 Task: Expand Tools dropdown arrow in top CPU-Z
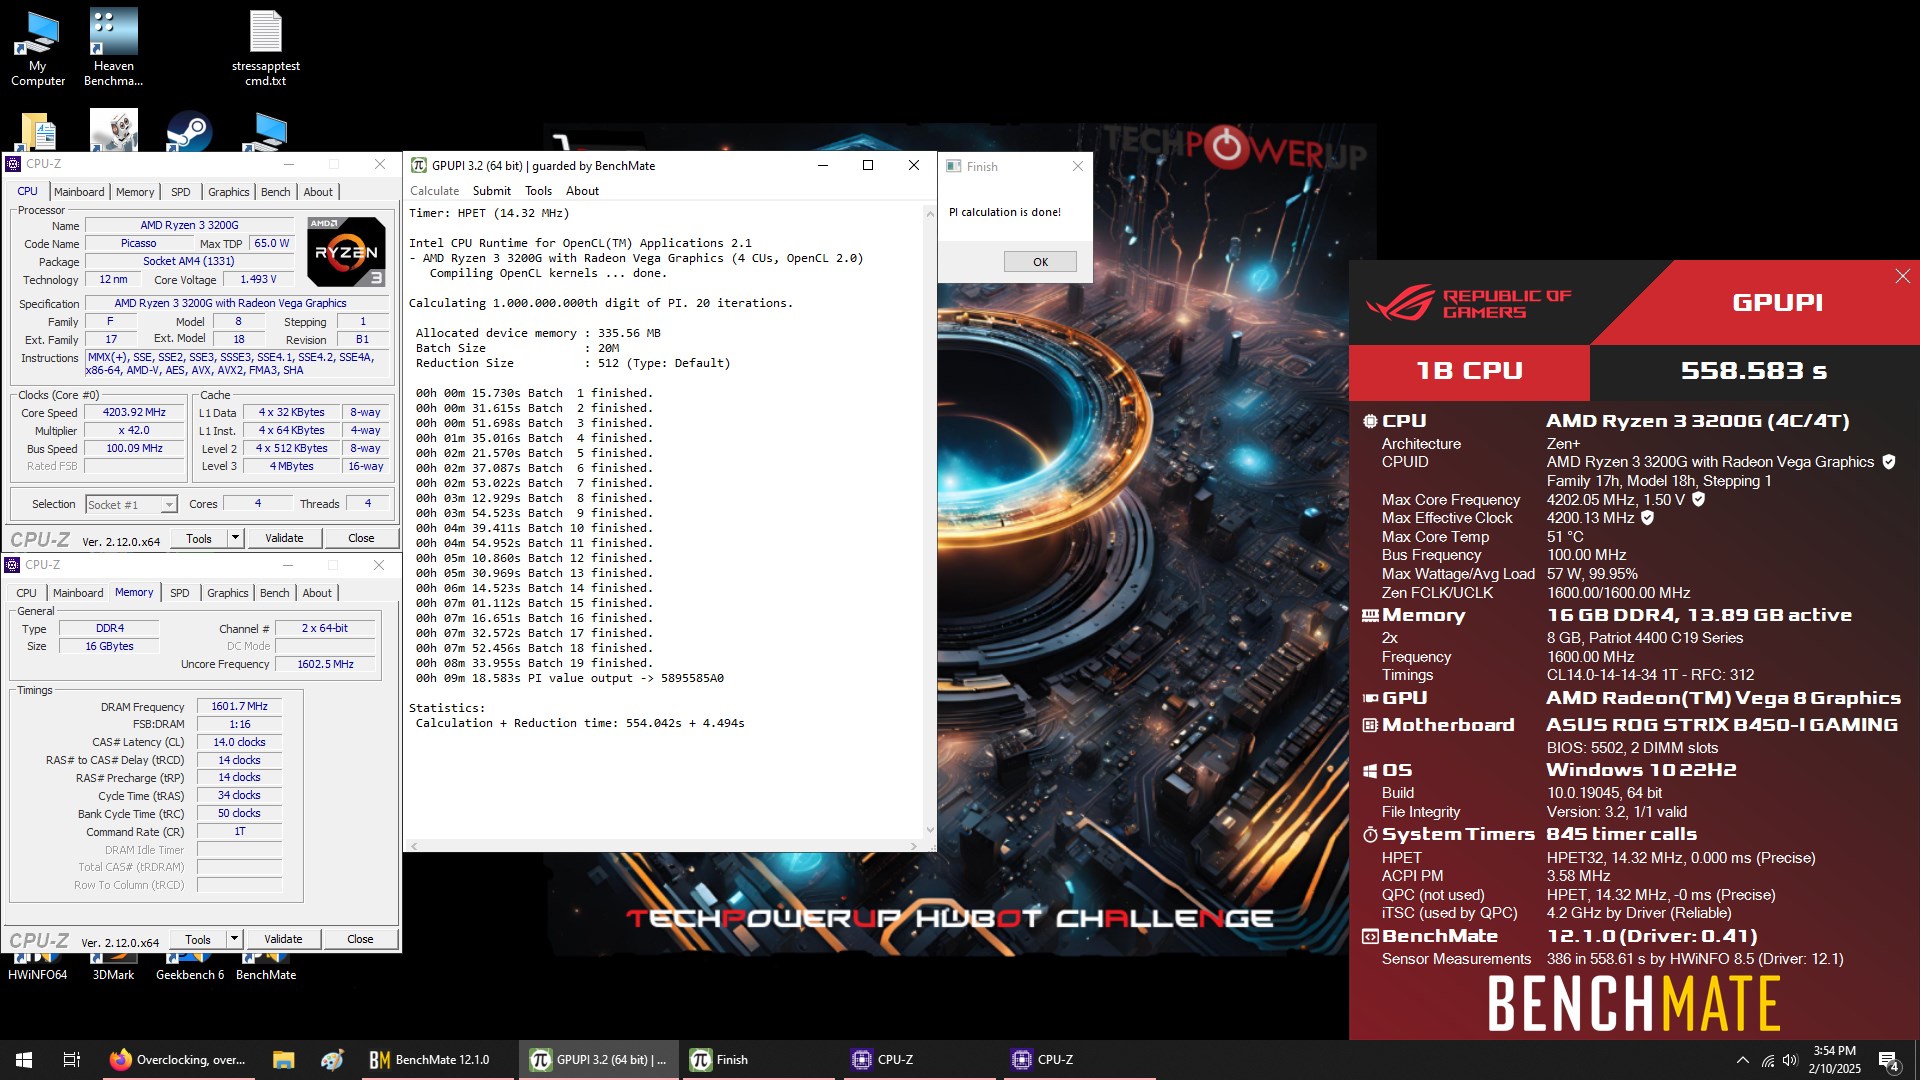coord(235,538)
